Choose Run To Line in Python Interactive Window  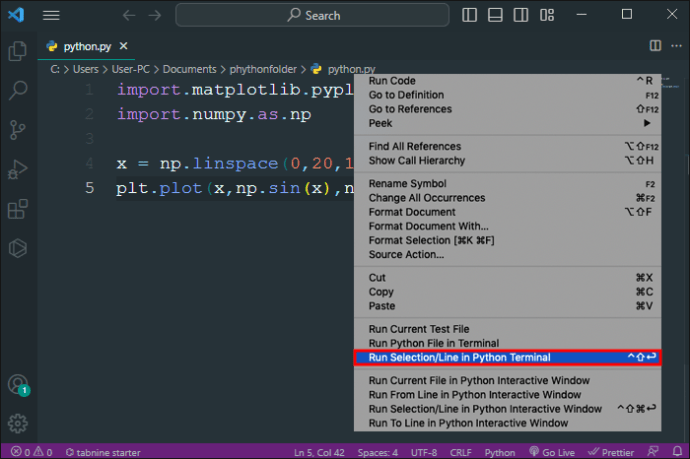(x=507, y=423)
